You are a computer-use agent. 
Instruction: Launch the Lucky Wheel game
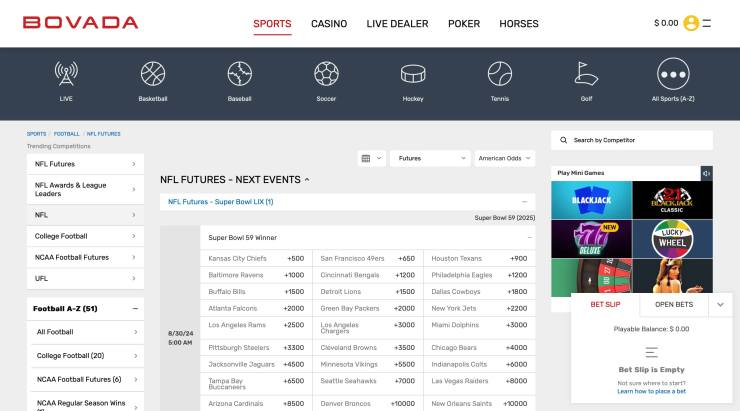coord(673,239)
